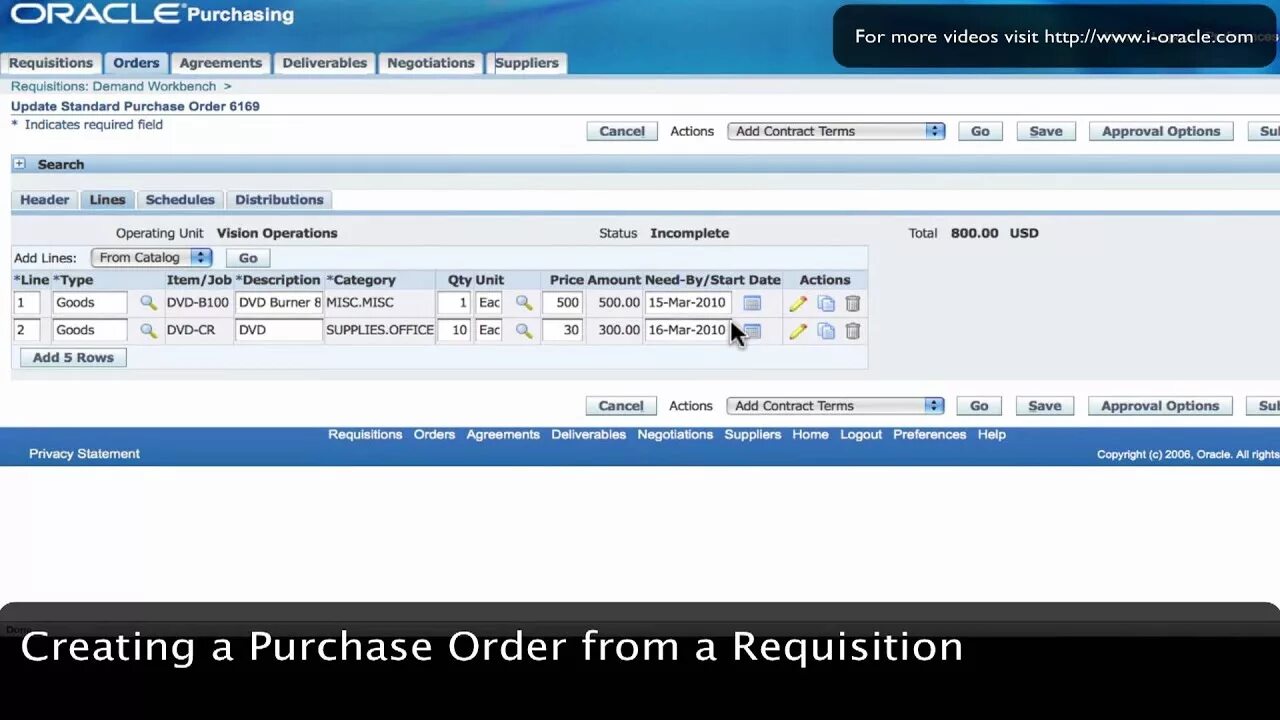Delete line 2 using trash icon
This screenshot has width=1280, height=720.
point(853,331)
